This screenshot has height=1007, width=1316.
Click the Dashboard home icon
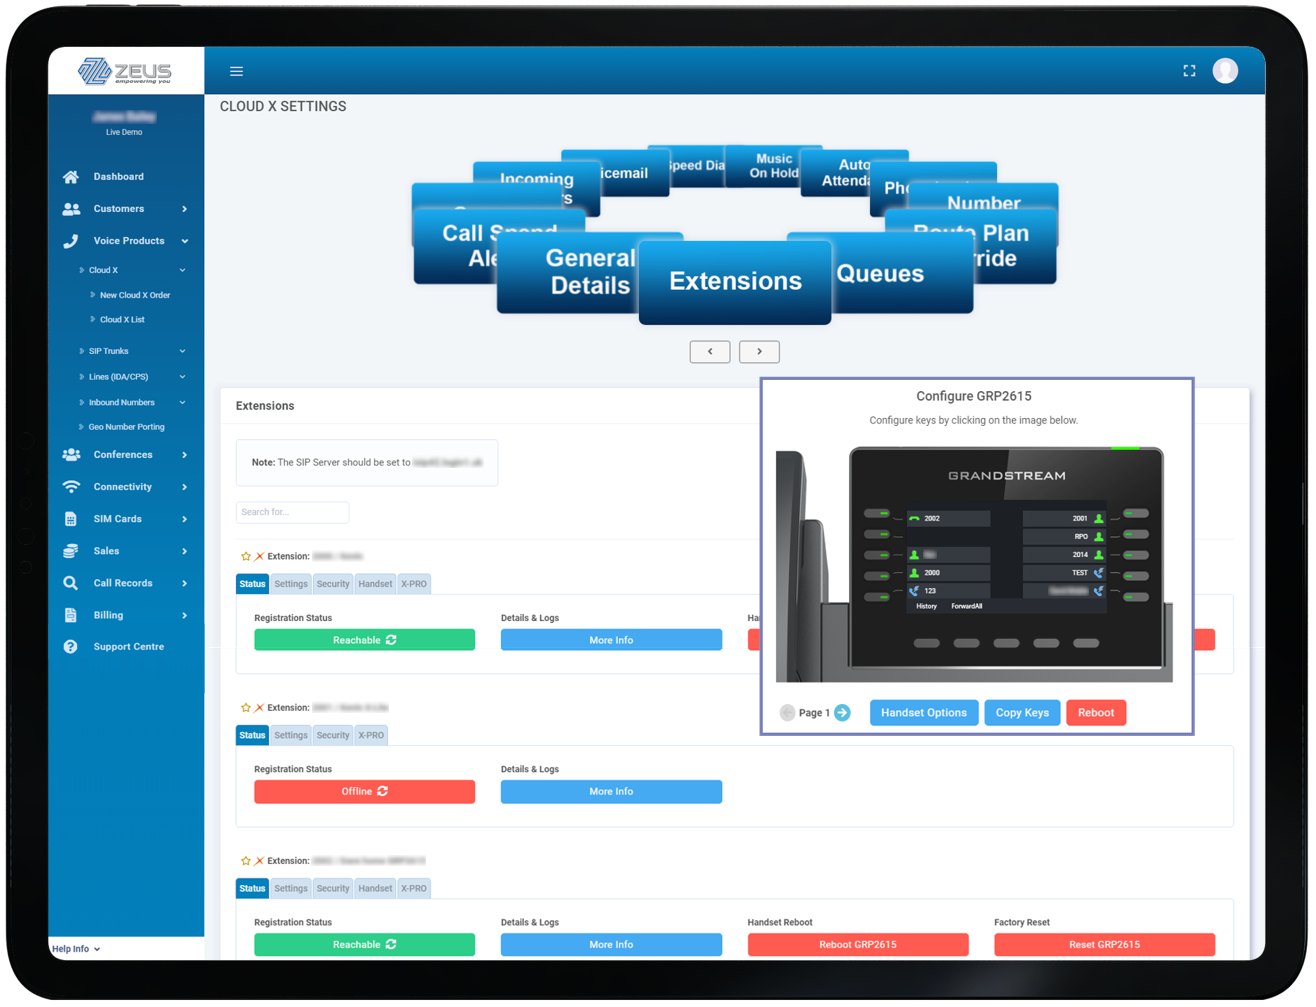point(70,177)
